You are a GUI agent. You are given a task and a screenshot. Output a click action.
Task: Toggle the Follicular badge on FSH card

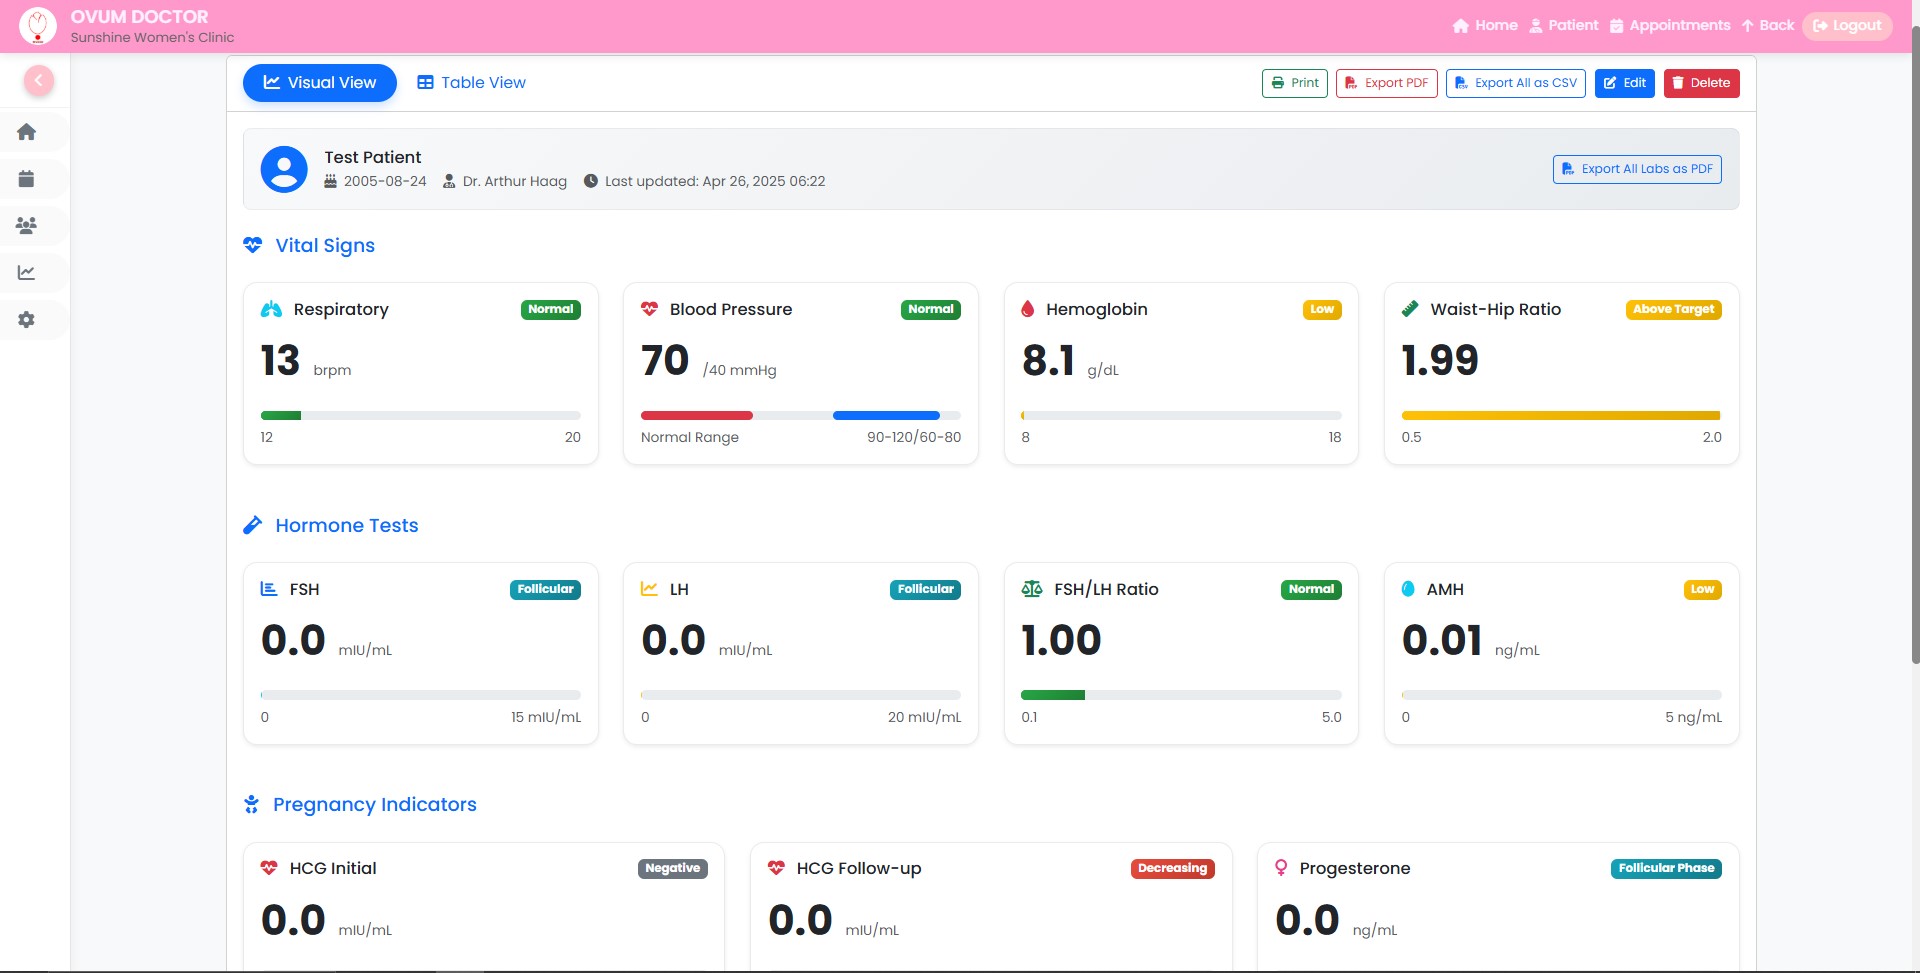click(x=545, y=589)
